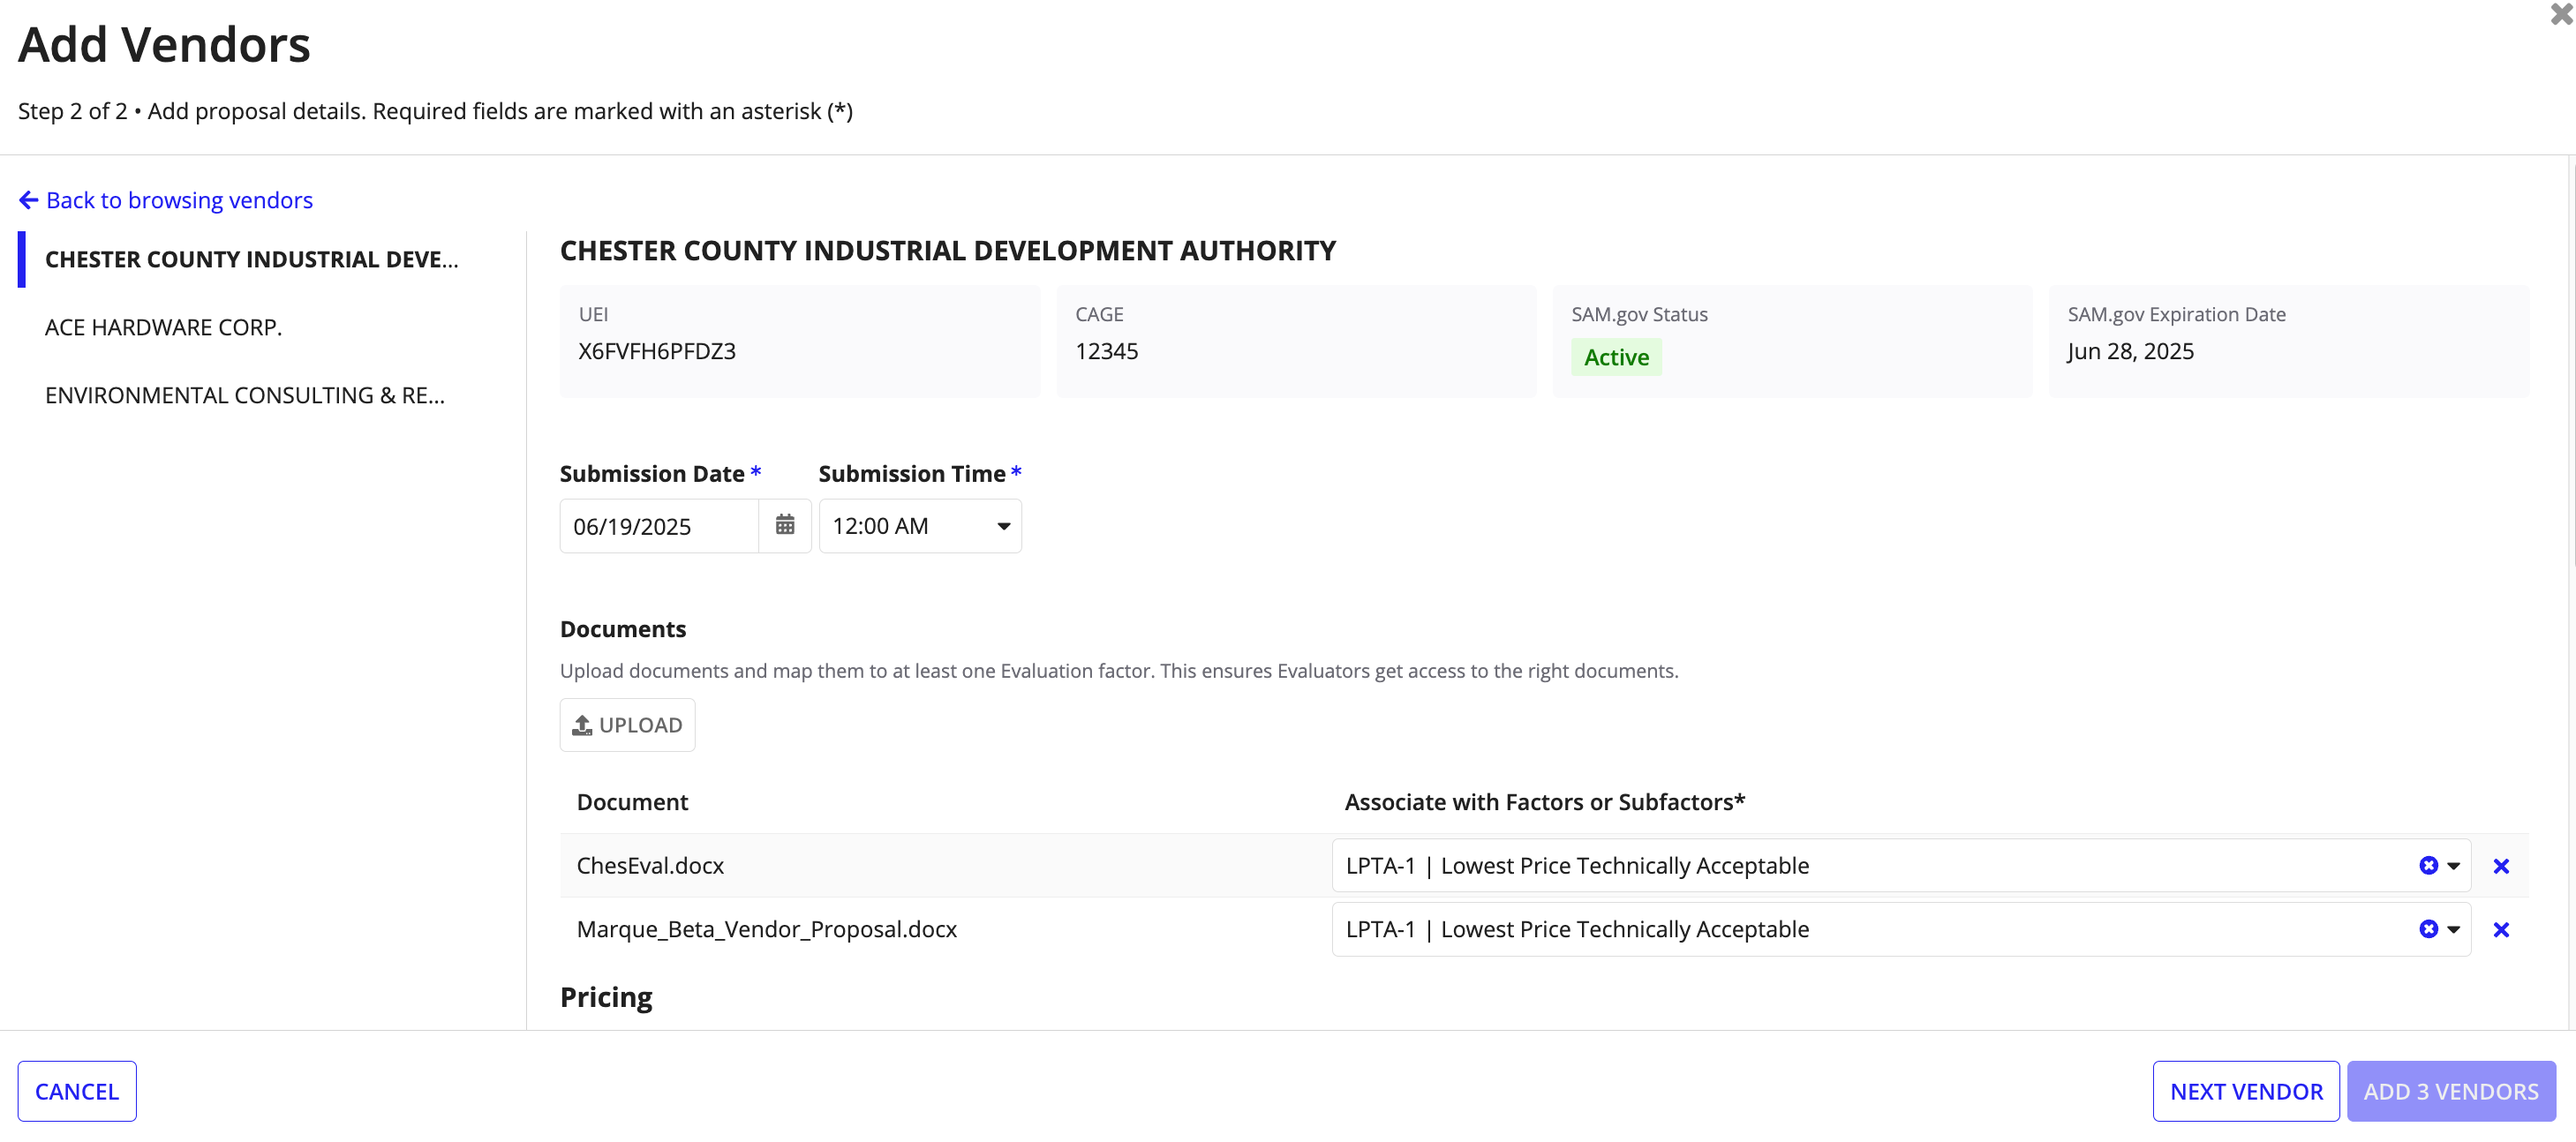The image size is (2576, 1142).
Task: Remove Marque_Beta_Vendor_Proposal.docx document row
Action: coord(2501,930)
